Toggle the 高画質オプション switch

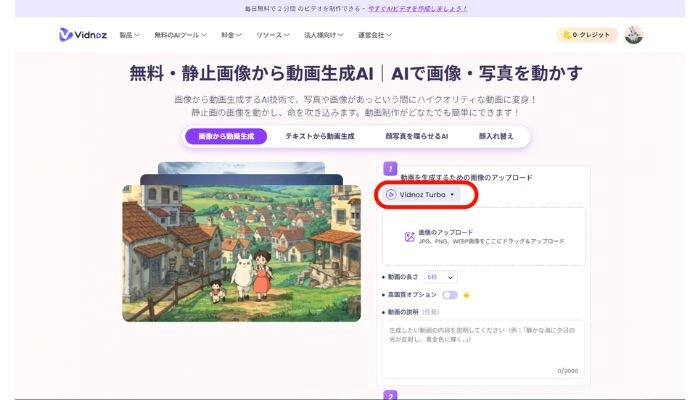450,295
